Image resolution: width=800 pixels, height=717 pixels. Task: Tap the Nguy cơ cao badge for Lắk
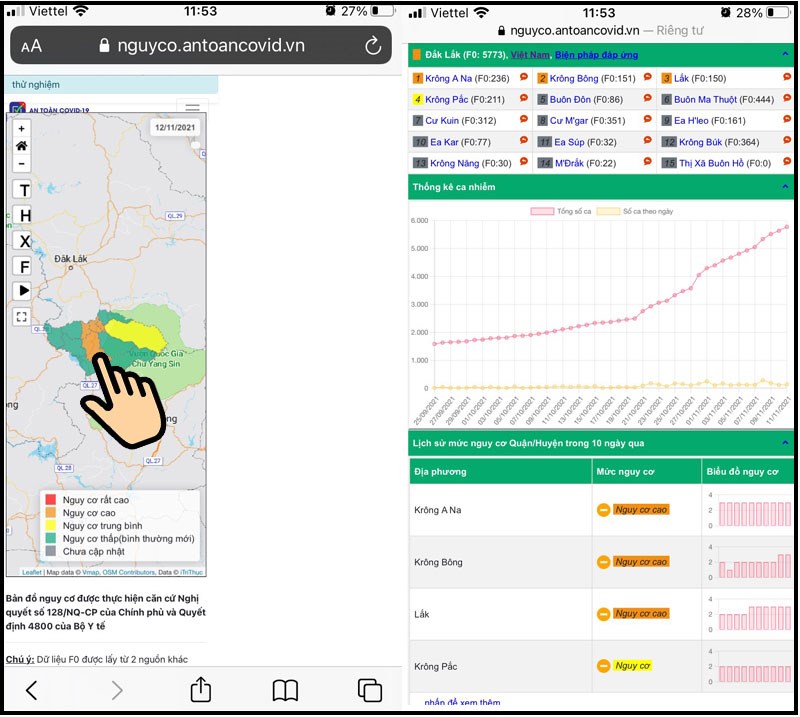click(641, 613)
